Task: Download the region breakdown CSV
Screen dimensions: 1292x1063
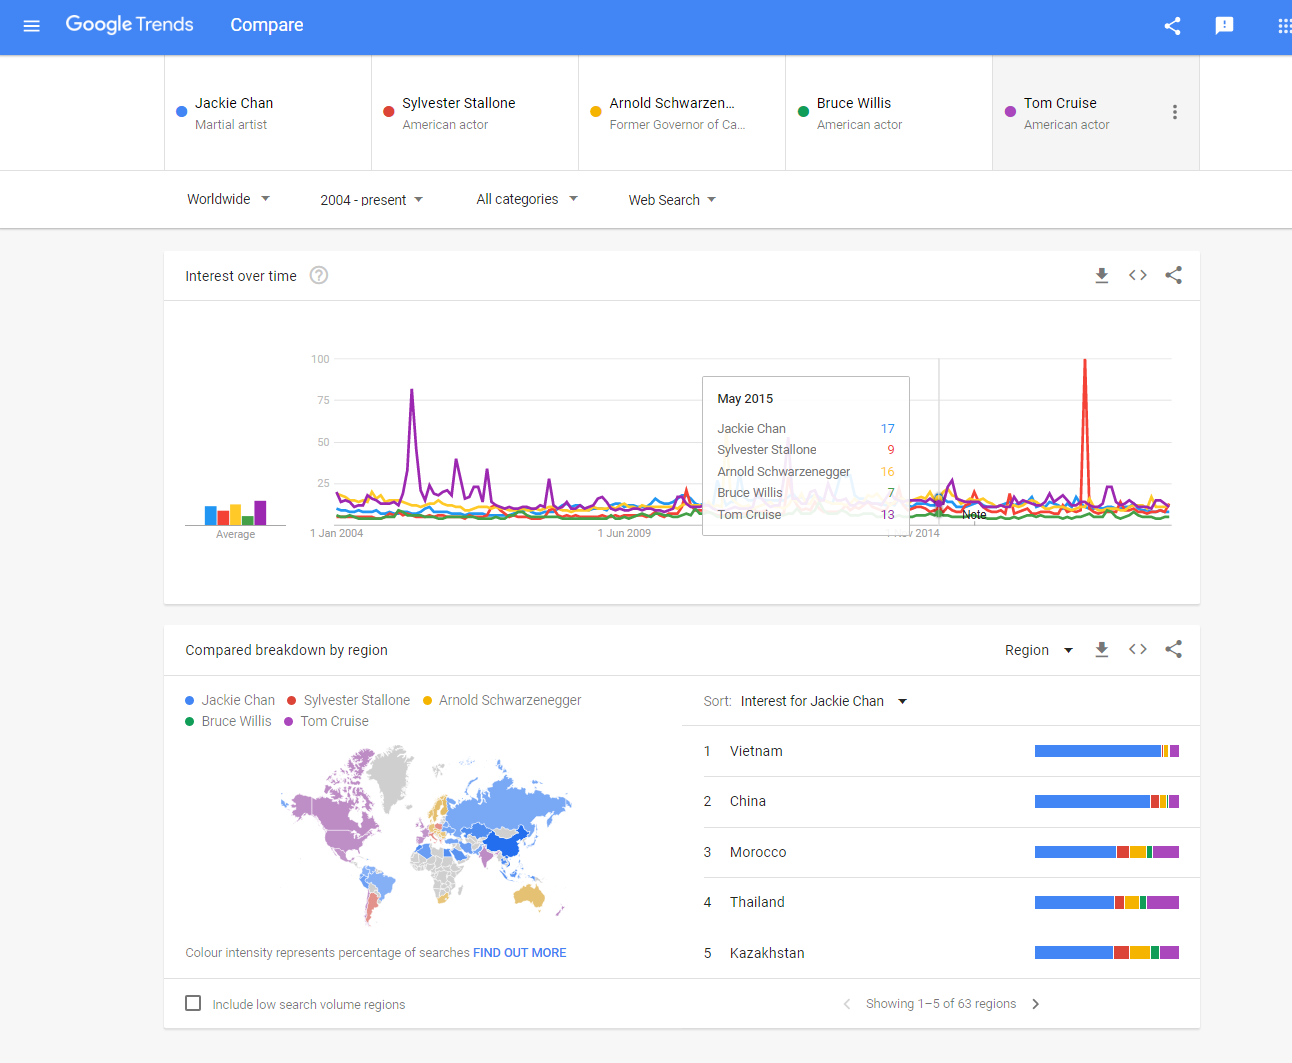Action: point(1102,649)
